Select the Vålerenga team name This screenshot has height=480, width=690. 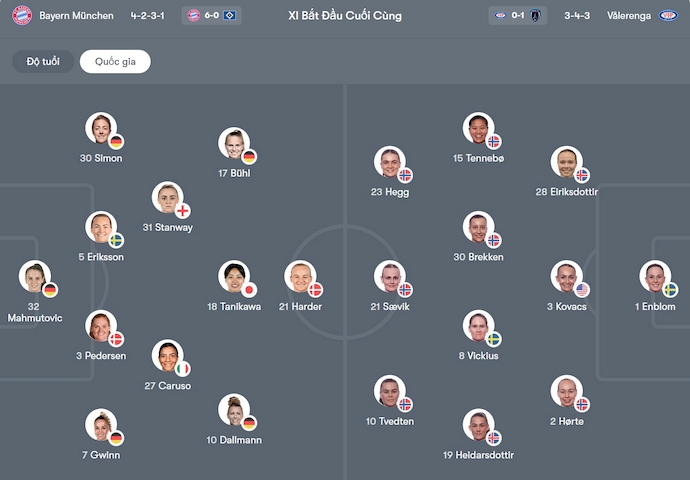click(622, 16)
